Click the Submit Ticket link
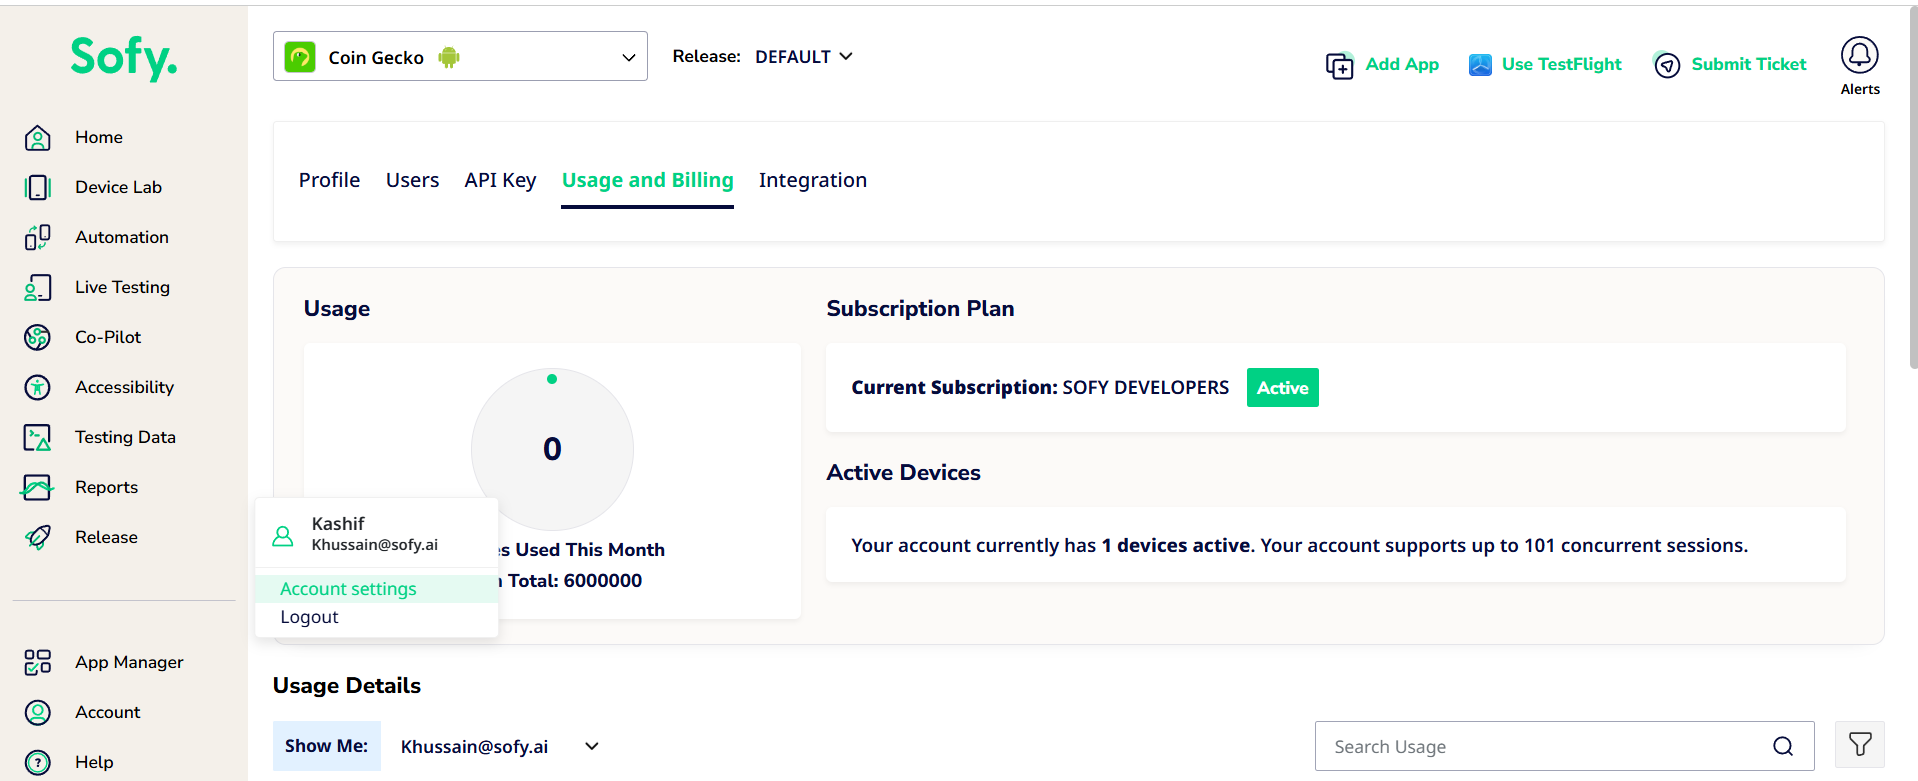The height and width of the screenshot is (781, 1918). (1730, 64)
